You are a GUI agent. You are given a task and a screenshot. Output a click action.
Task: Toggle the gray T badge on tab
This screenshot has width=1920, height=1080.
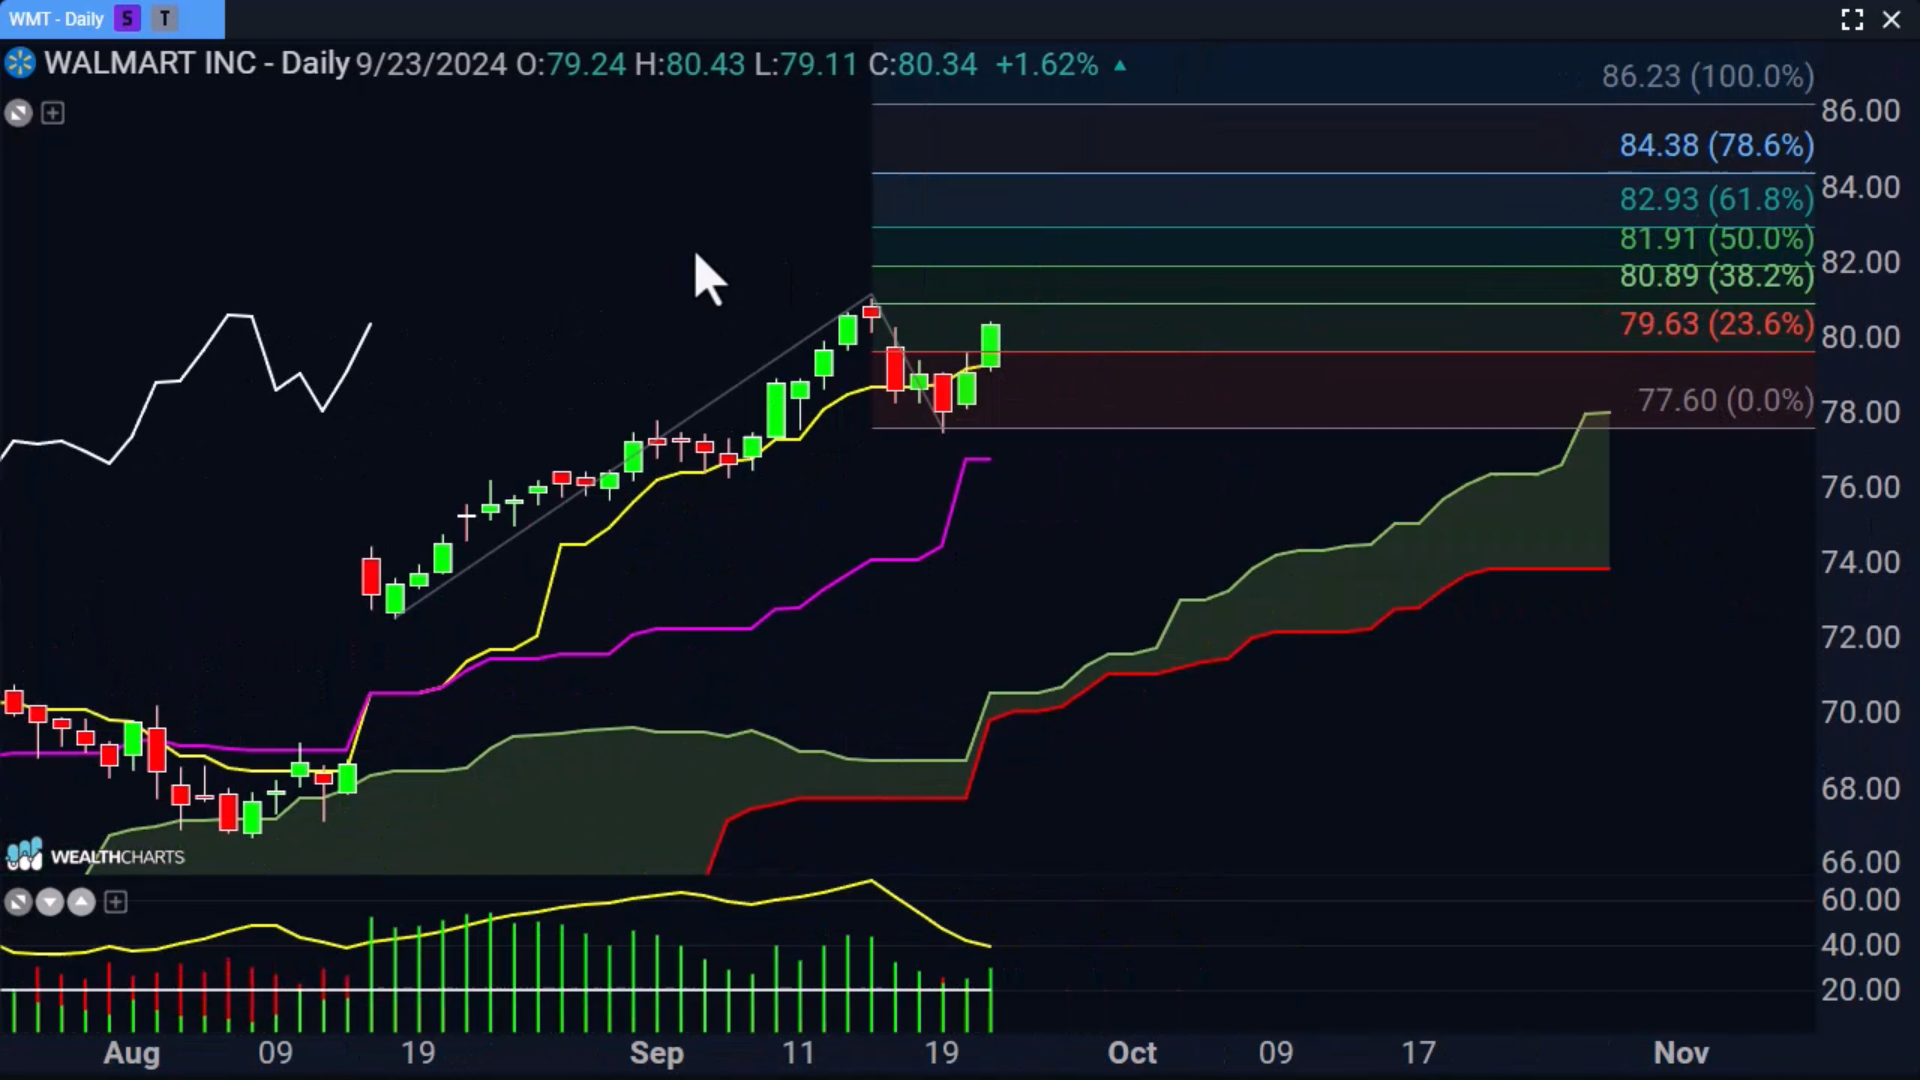(x=165, y=18)
